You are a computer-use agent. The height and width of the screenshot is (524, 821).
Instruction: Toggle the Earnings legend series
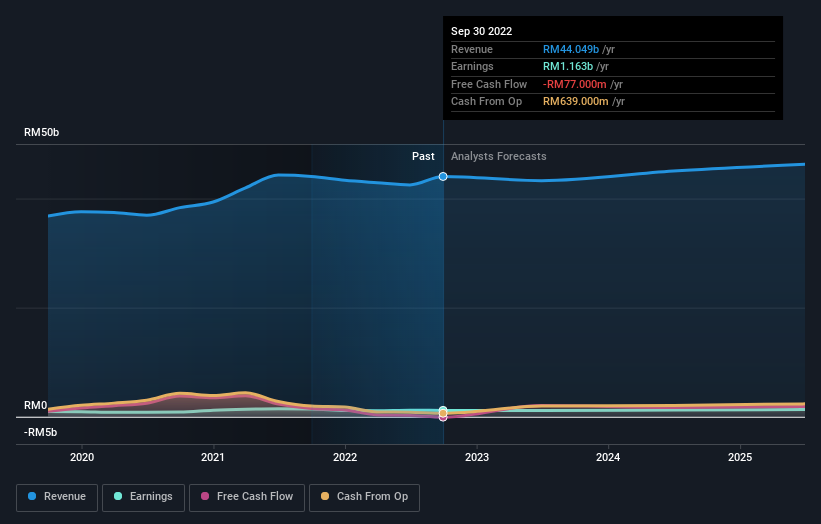coord(143,497)
